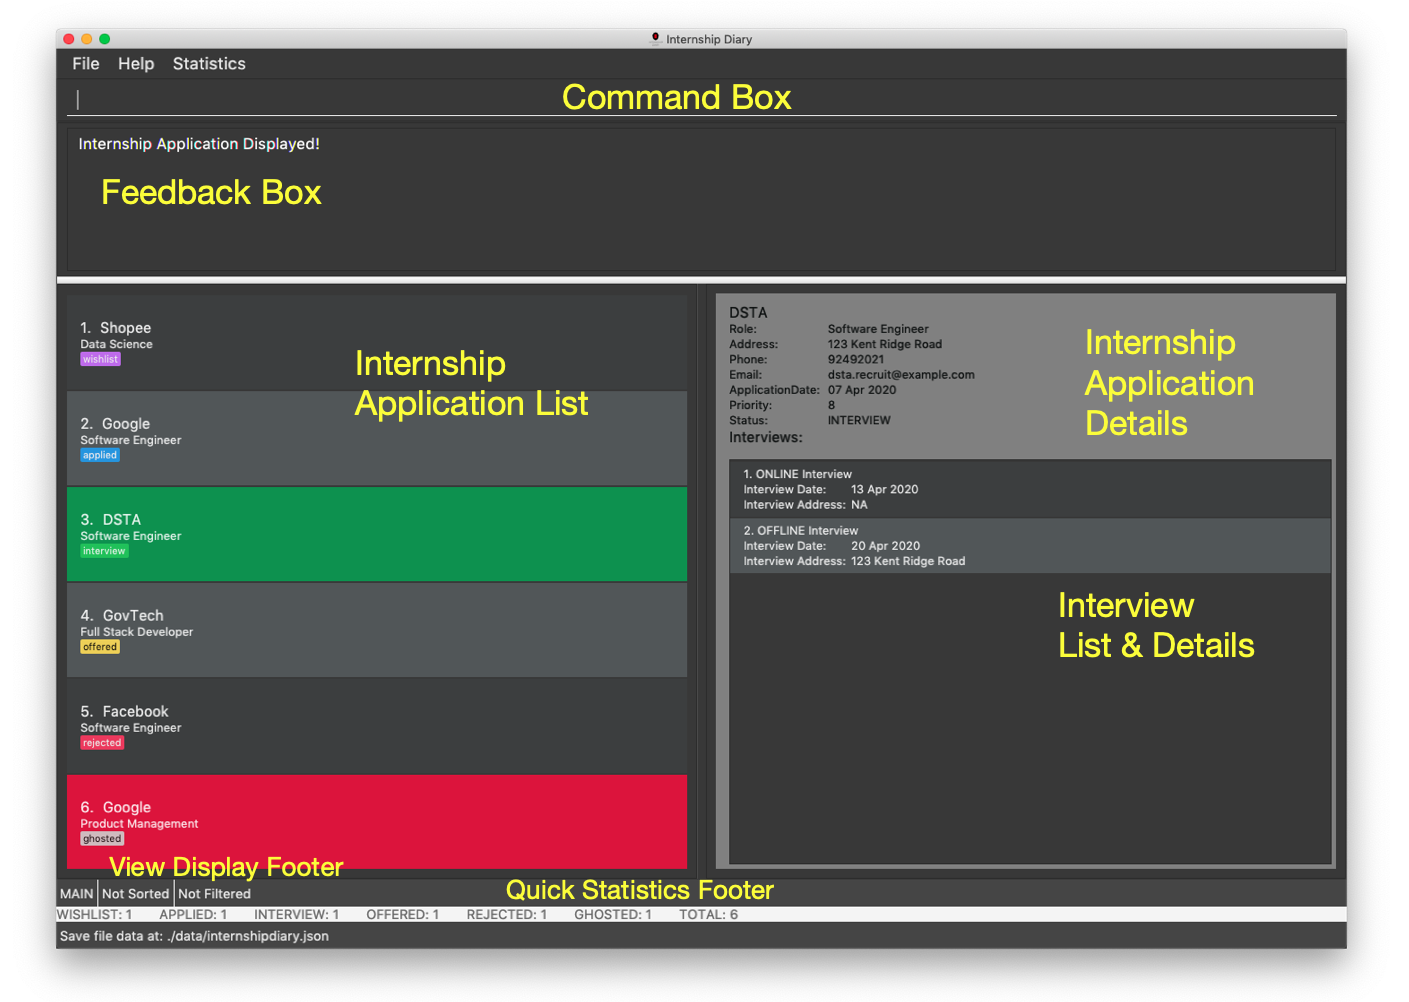Click the INTERVIEW status value in details
The width and height of the screenshot is (1409, 1002).
tap(859, 421)
